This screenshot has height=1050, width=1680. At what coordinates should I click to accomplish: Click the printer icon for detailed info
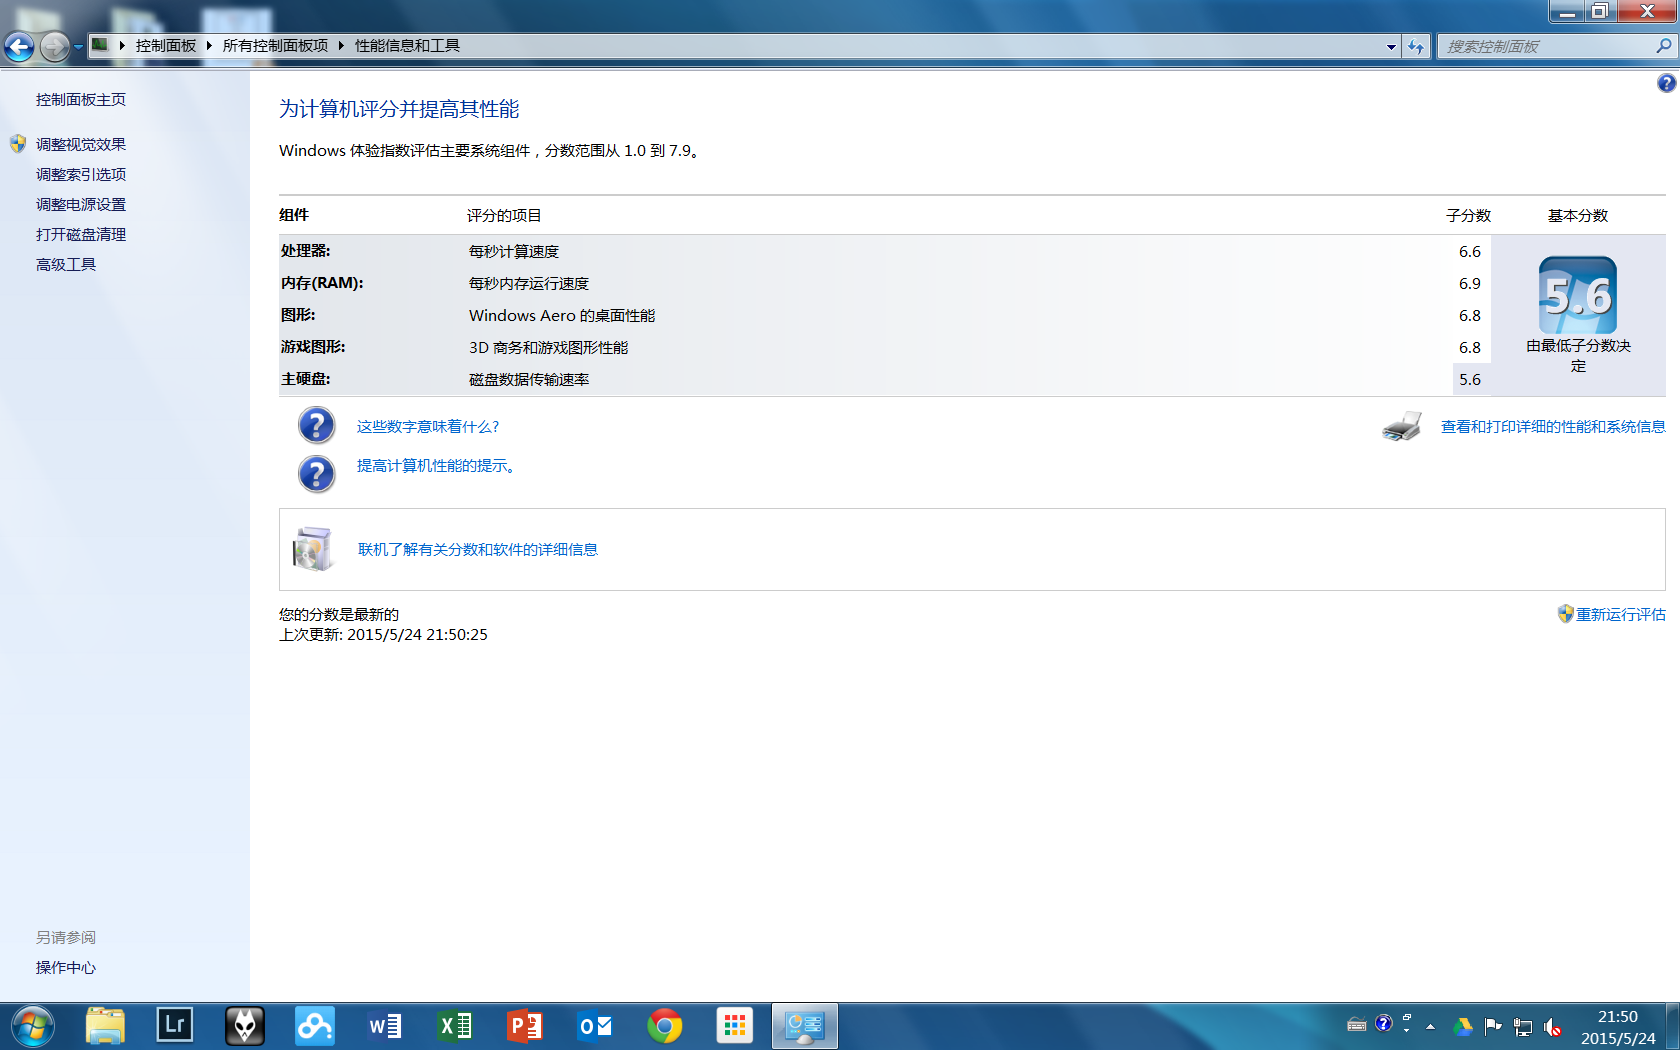pyautogui.click(x=1401, y=427)
